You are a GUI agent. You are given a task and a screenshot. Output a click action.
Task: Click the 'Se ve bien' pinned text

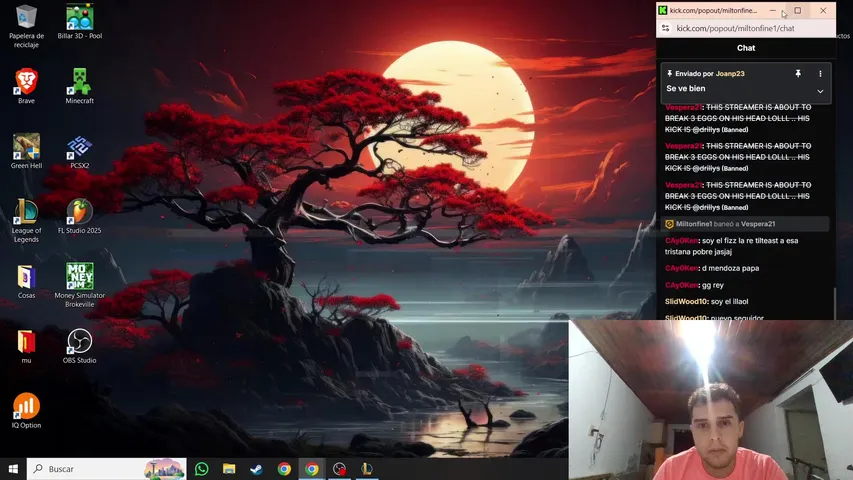[685, 88]
